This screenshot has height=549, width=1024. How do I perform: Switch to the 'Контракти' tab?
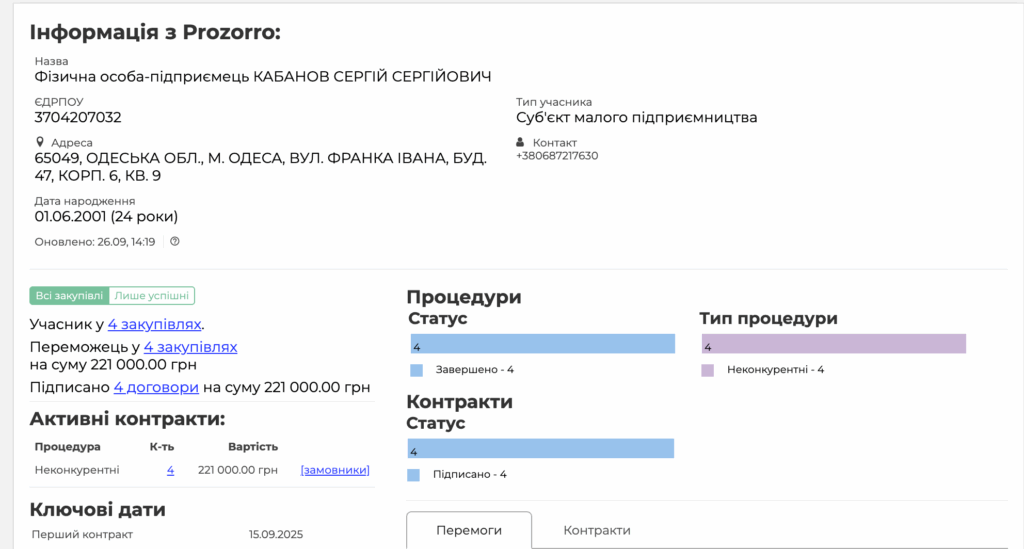click(x=597, y=530)
